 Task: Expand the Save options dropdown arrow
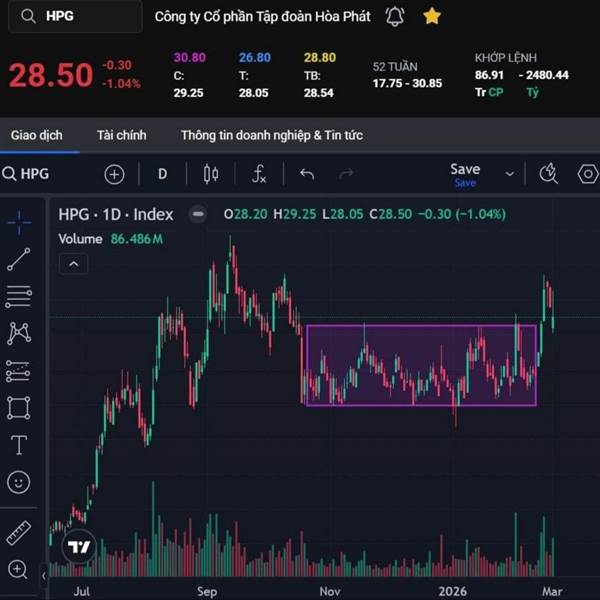pyautogui.click(x=509, y=174)
